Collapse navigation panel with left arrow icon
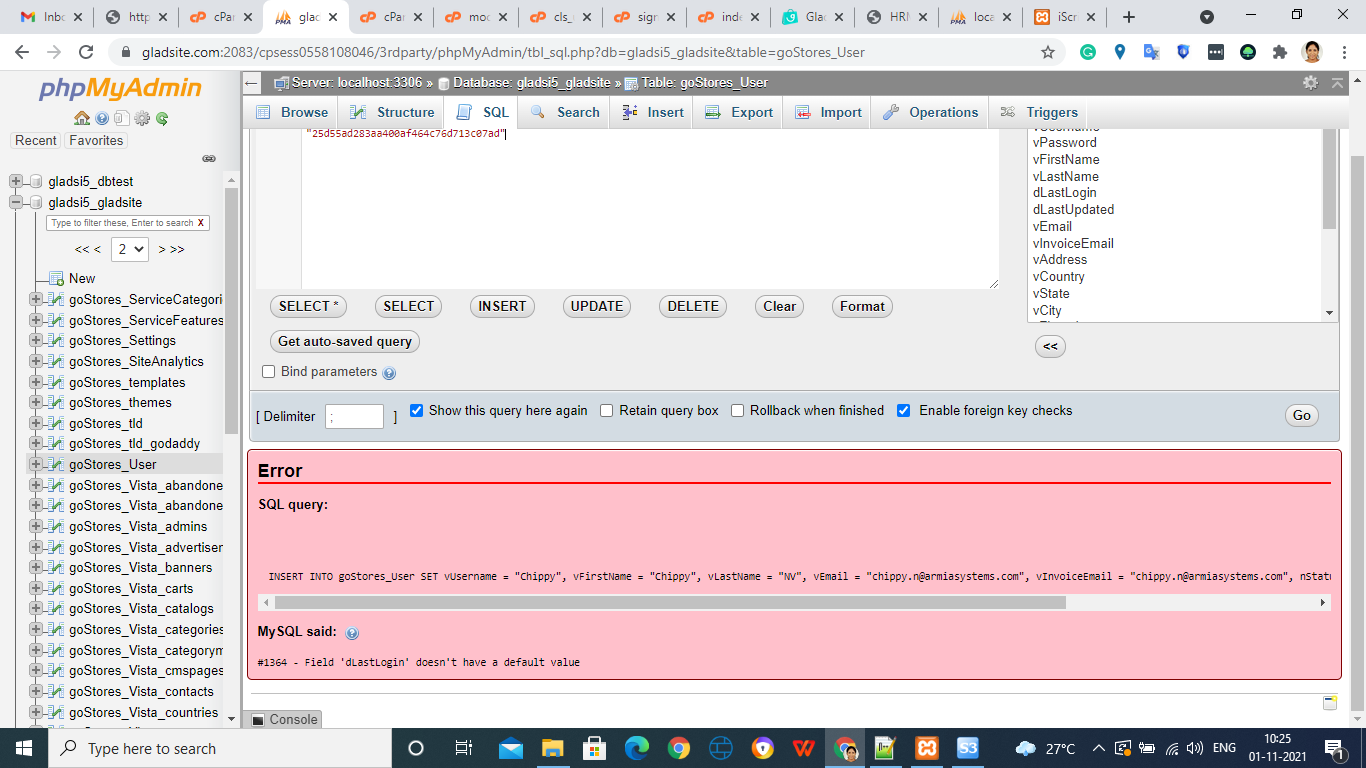 252,83
